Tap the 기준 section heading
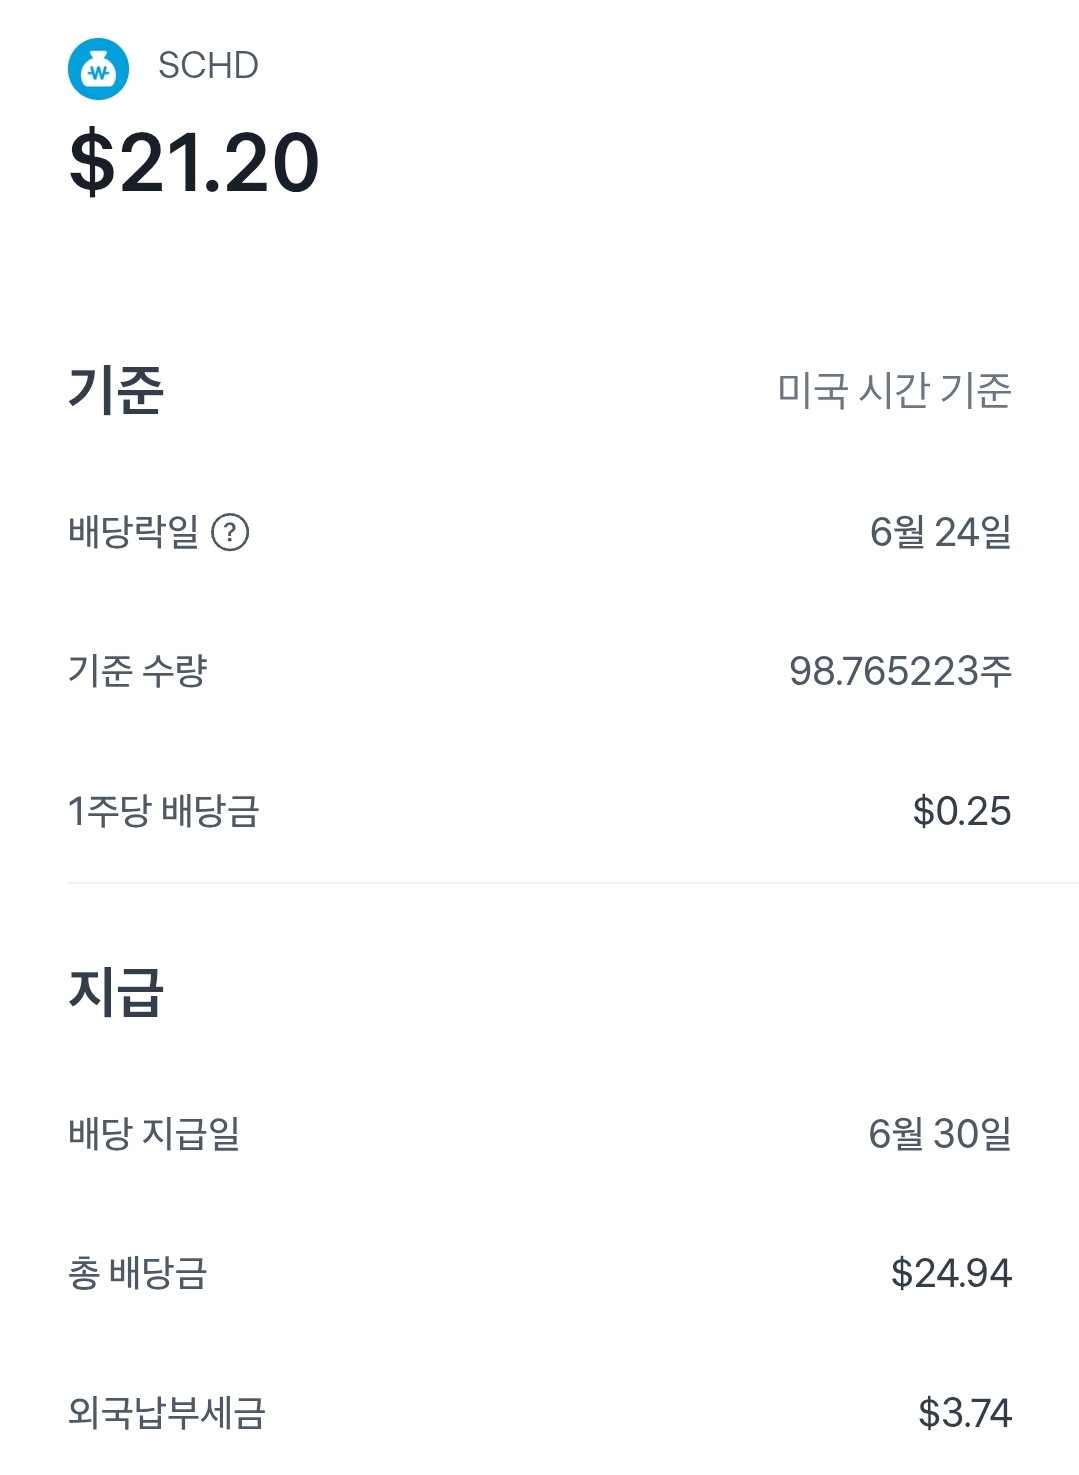 point(116,389)
